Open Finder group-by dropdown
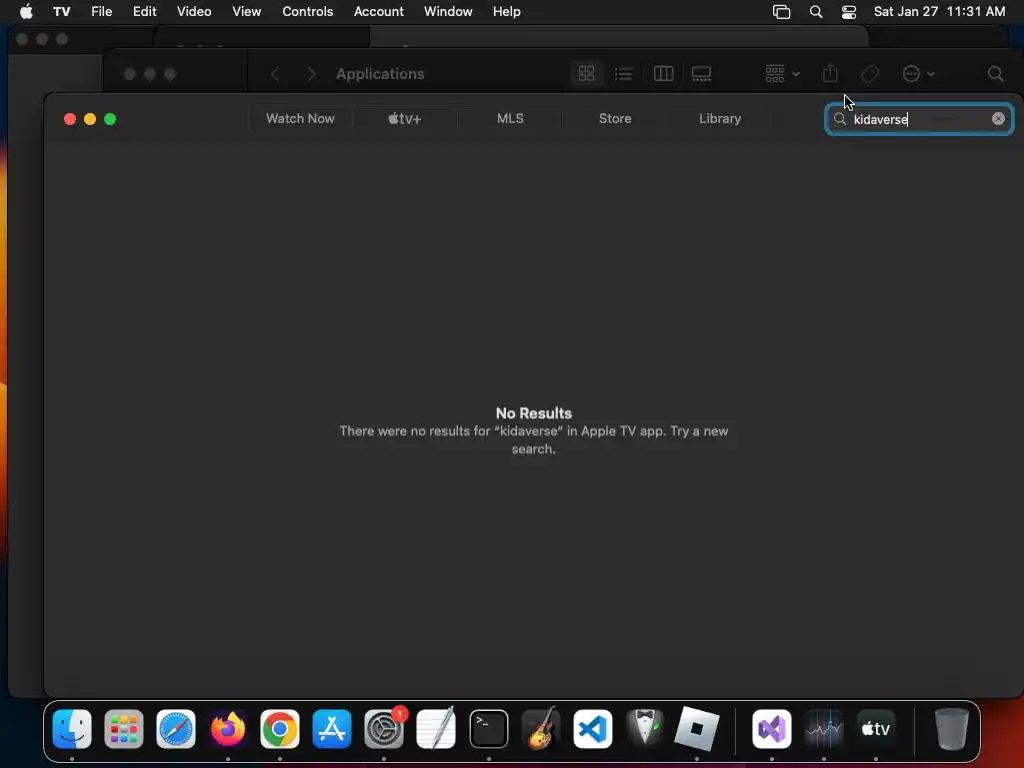1024x768 pixels. click(x=782, y=73)
